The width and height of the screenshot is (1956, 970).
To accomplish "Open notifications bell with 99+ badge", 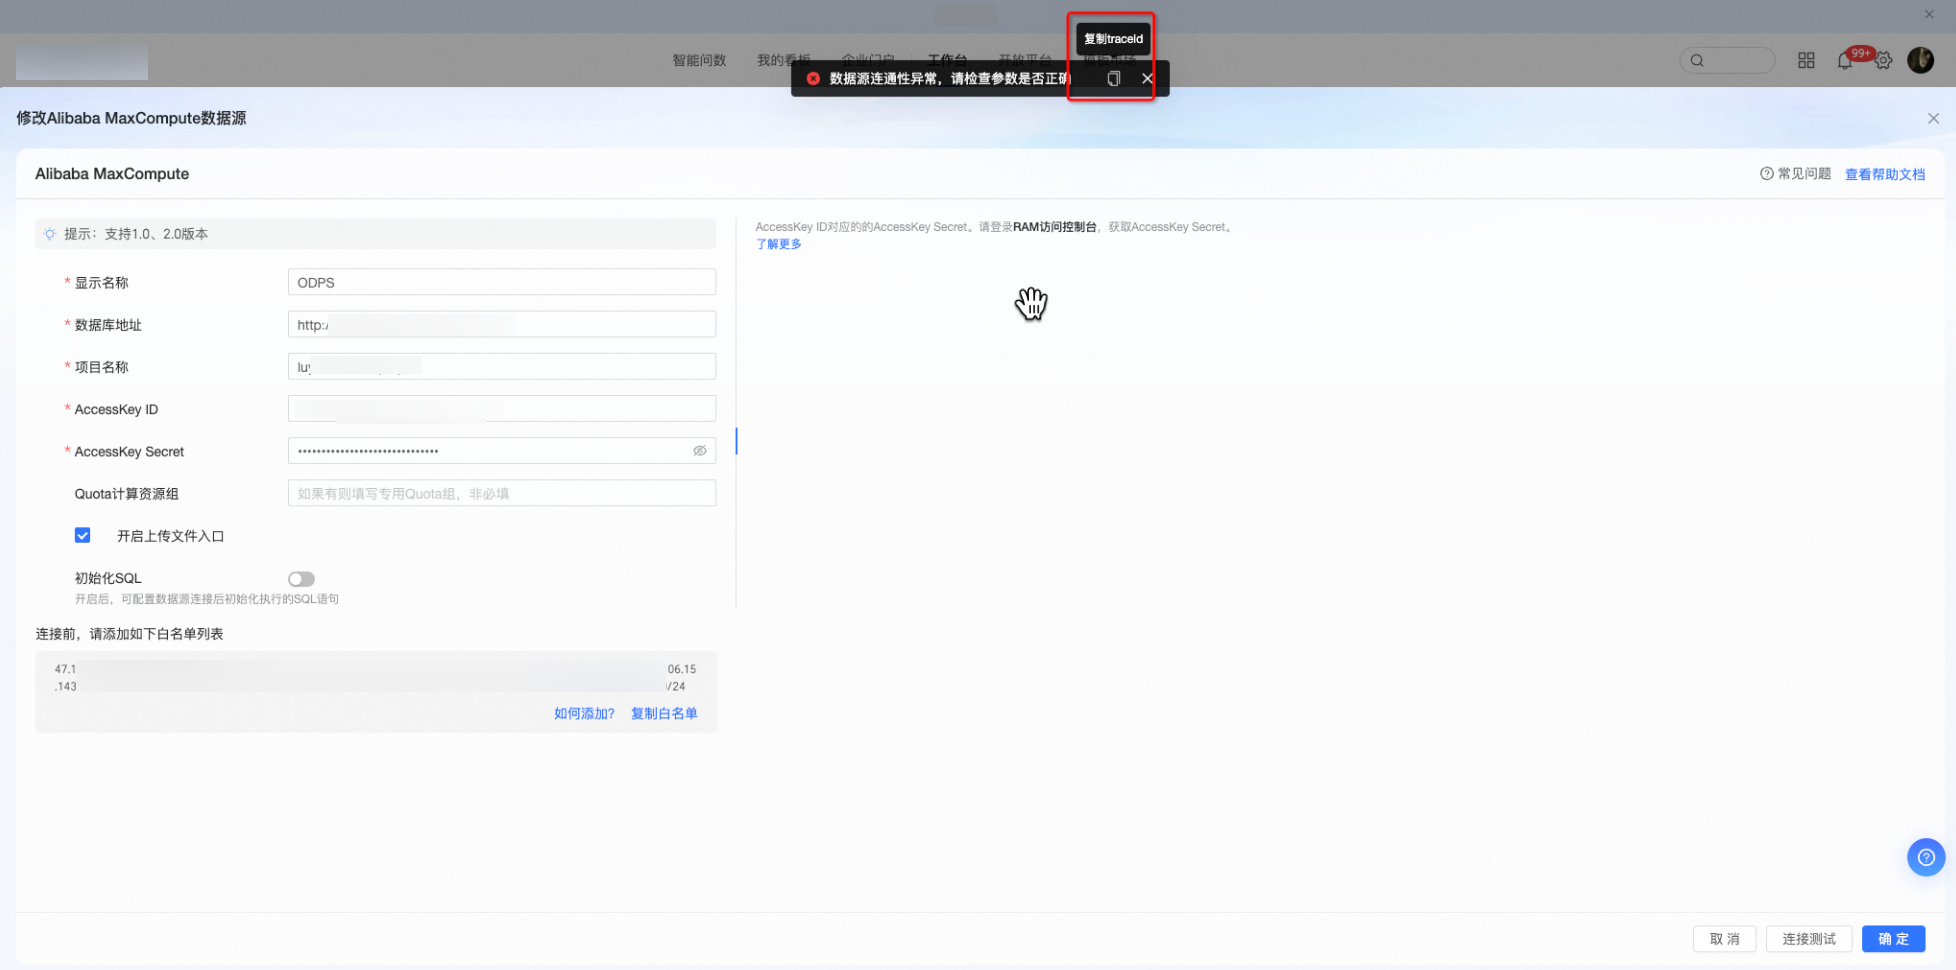I will point(1845,61).
